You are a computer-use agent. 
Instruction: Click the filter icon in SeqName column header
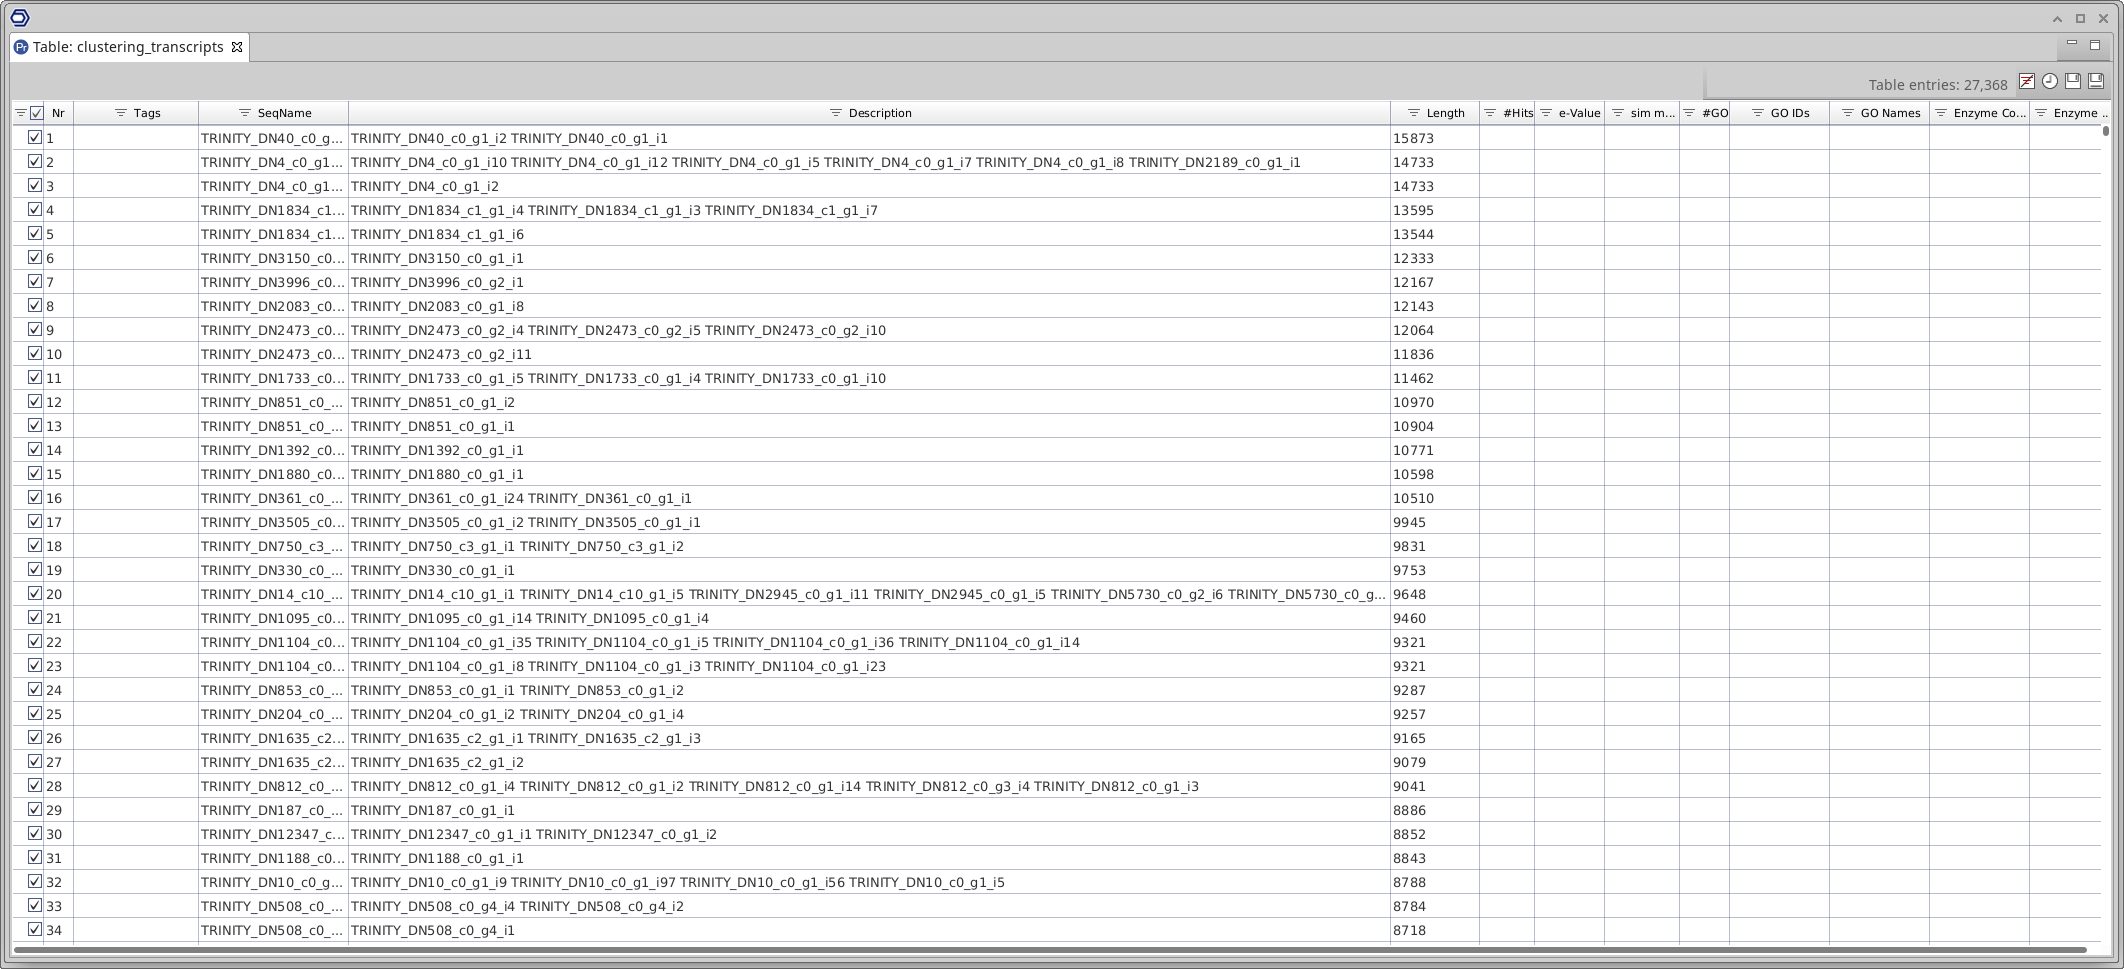tap(244, 113)
